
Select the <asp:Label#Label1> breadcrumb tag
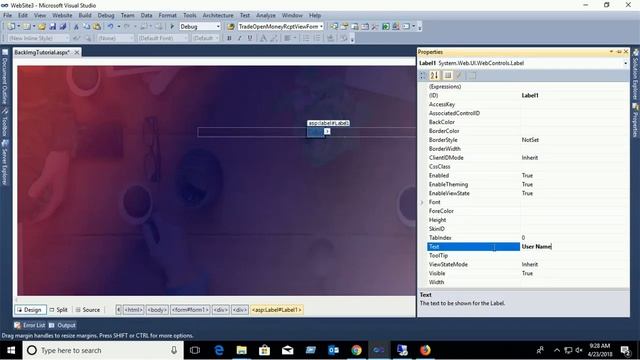pyautogui.click(x=277, y=310)
